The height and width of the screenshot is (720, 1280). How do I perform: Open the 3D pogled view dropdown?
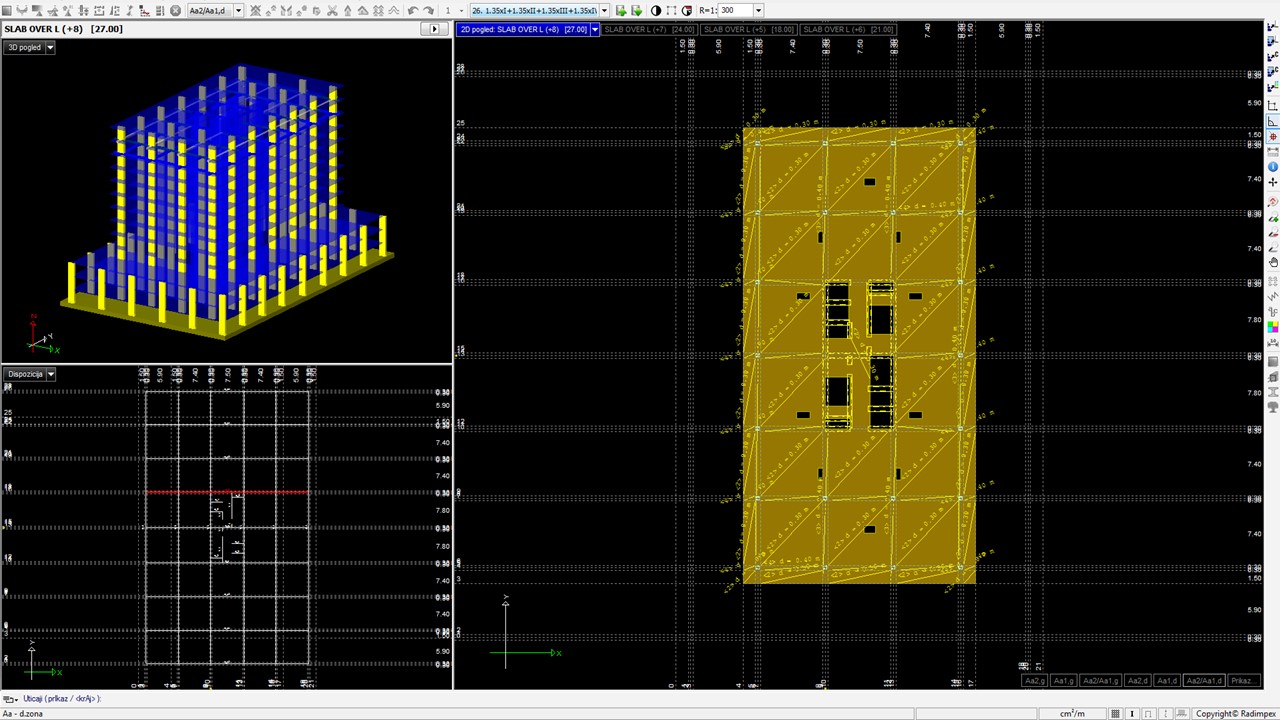tap(50, 48)
